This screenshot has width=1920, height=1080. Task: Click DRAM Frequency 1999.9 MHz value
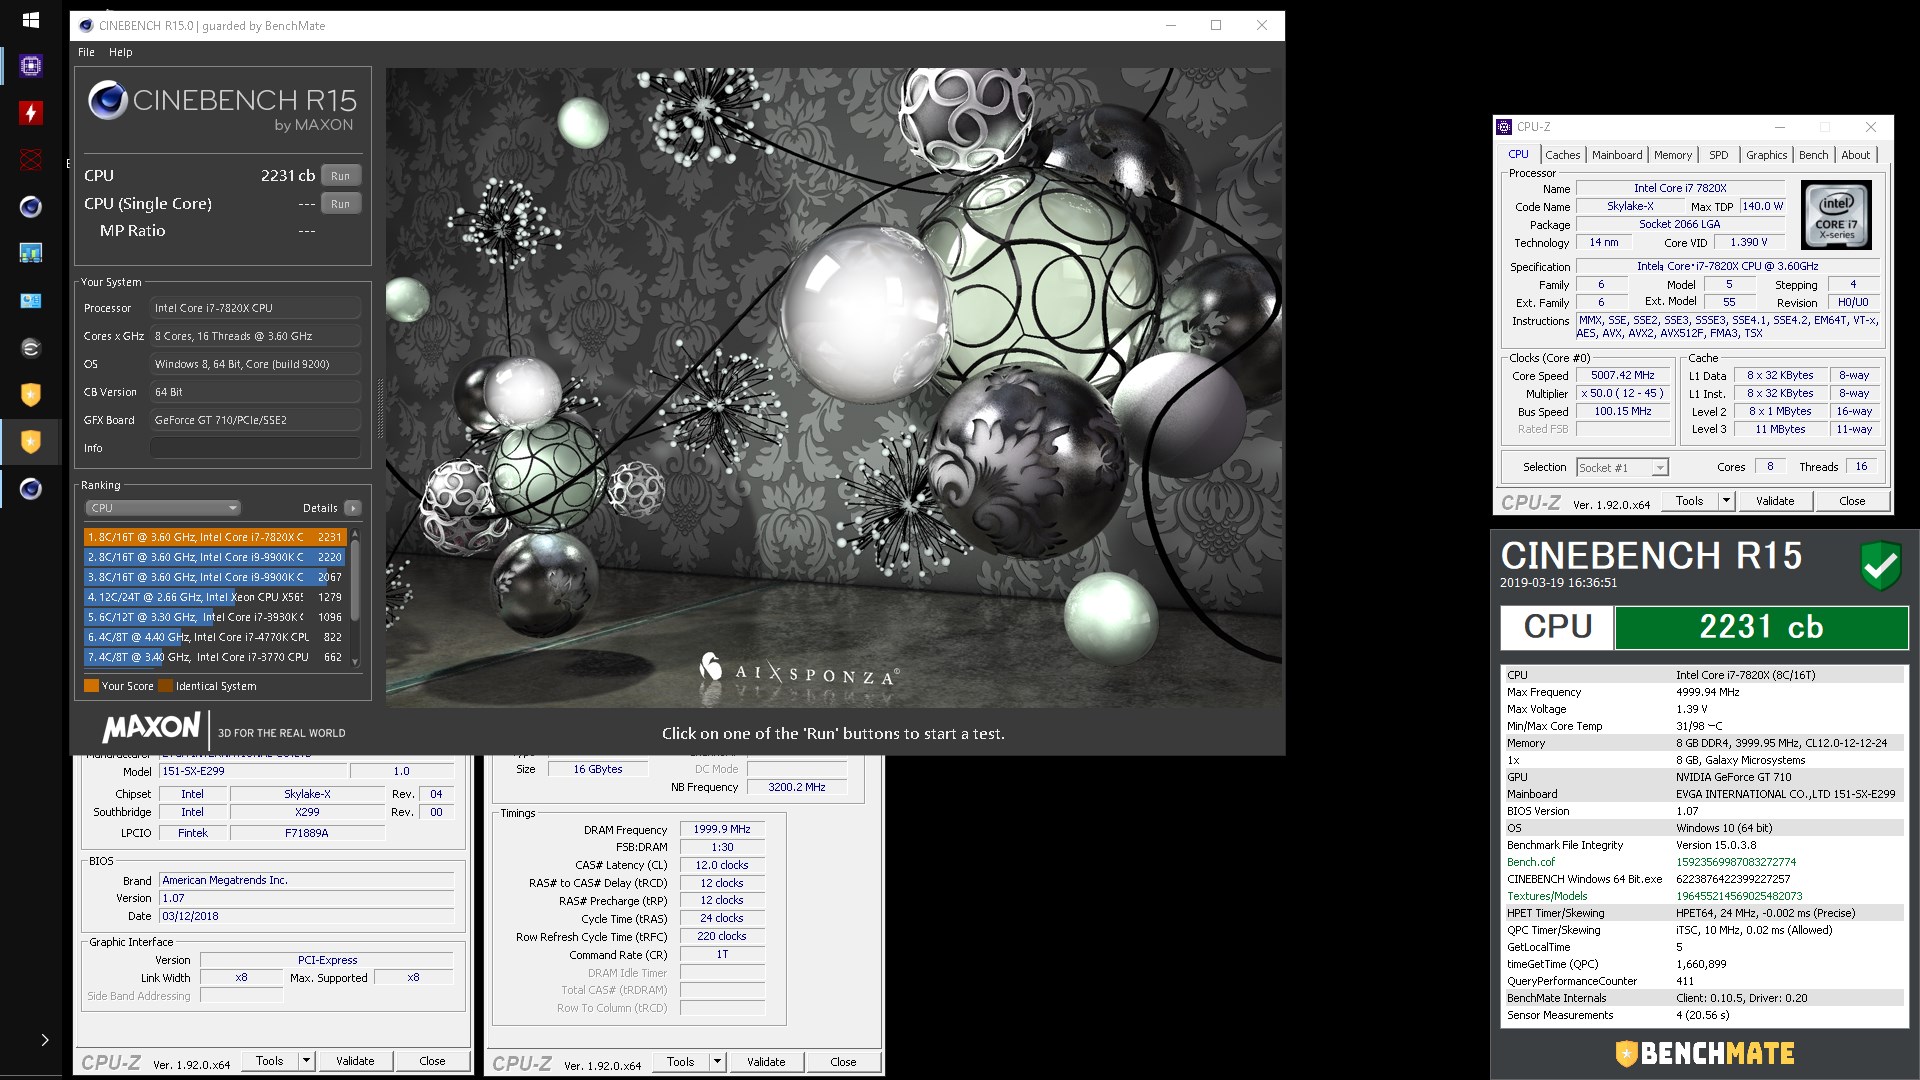click(x=722, y=829)
